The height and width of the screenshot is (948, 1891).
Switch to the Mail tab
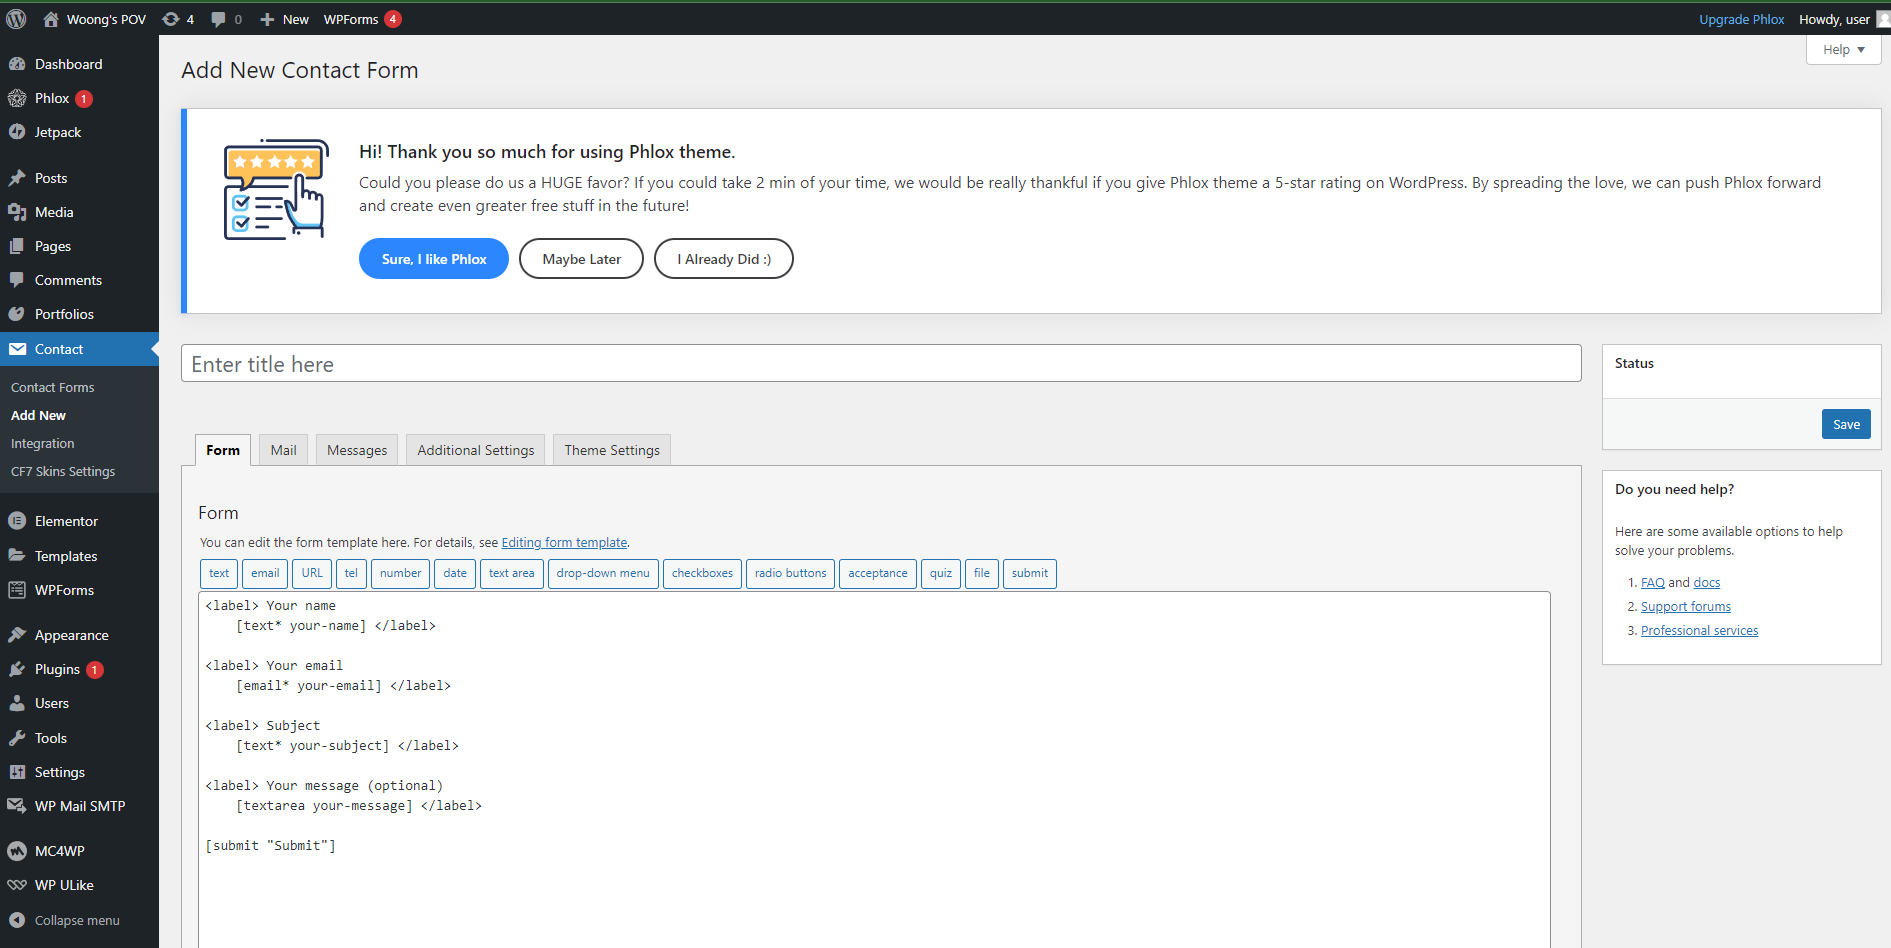point(283,450)
